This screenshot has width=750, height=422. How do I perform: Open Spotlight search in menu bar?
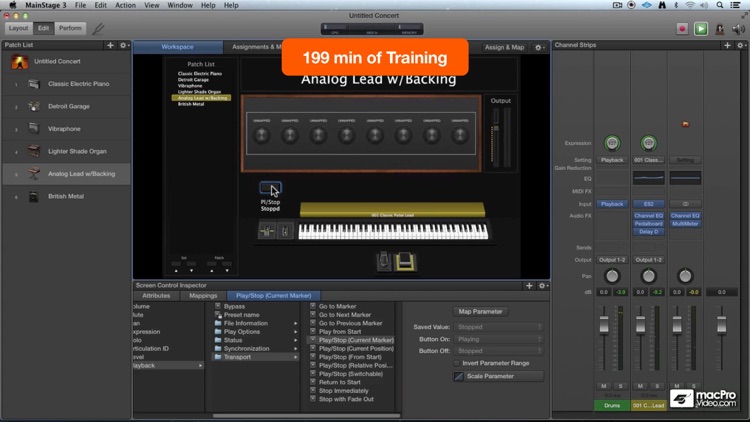pos(719,5)
